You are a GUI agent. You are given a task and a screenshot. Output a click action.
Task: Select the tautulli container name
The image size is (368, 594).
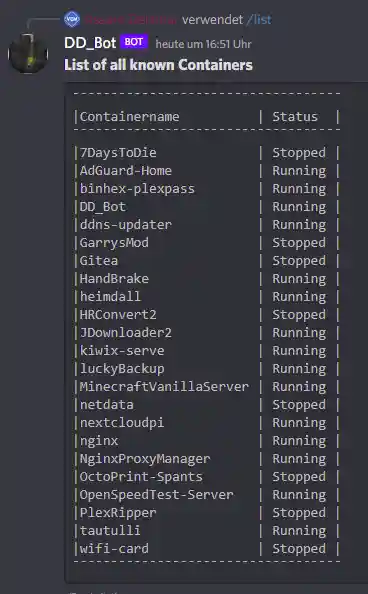pos(110,531)
